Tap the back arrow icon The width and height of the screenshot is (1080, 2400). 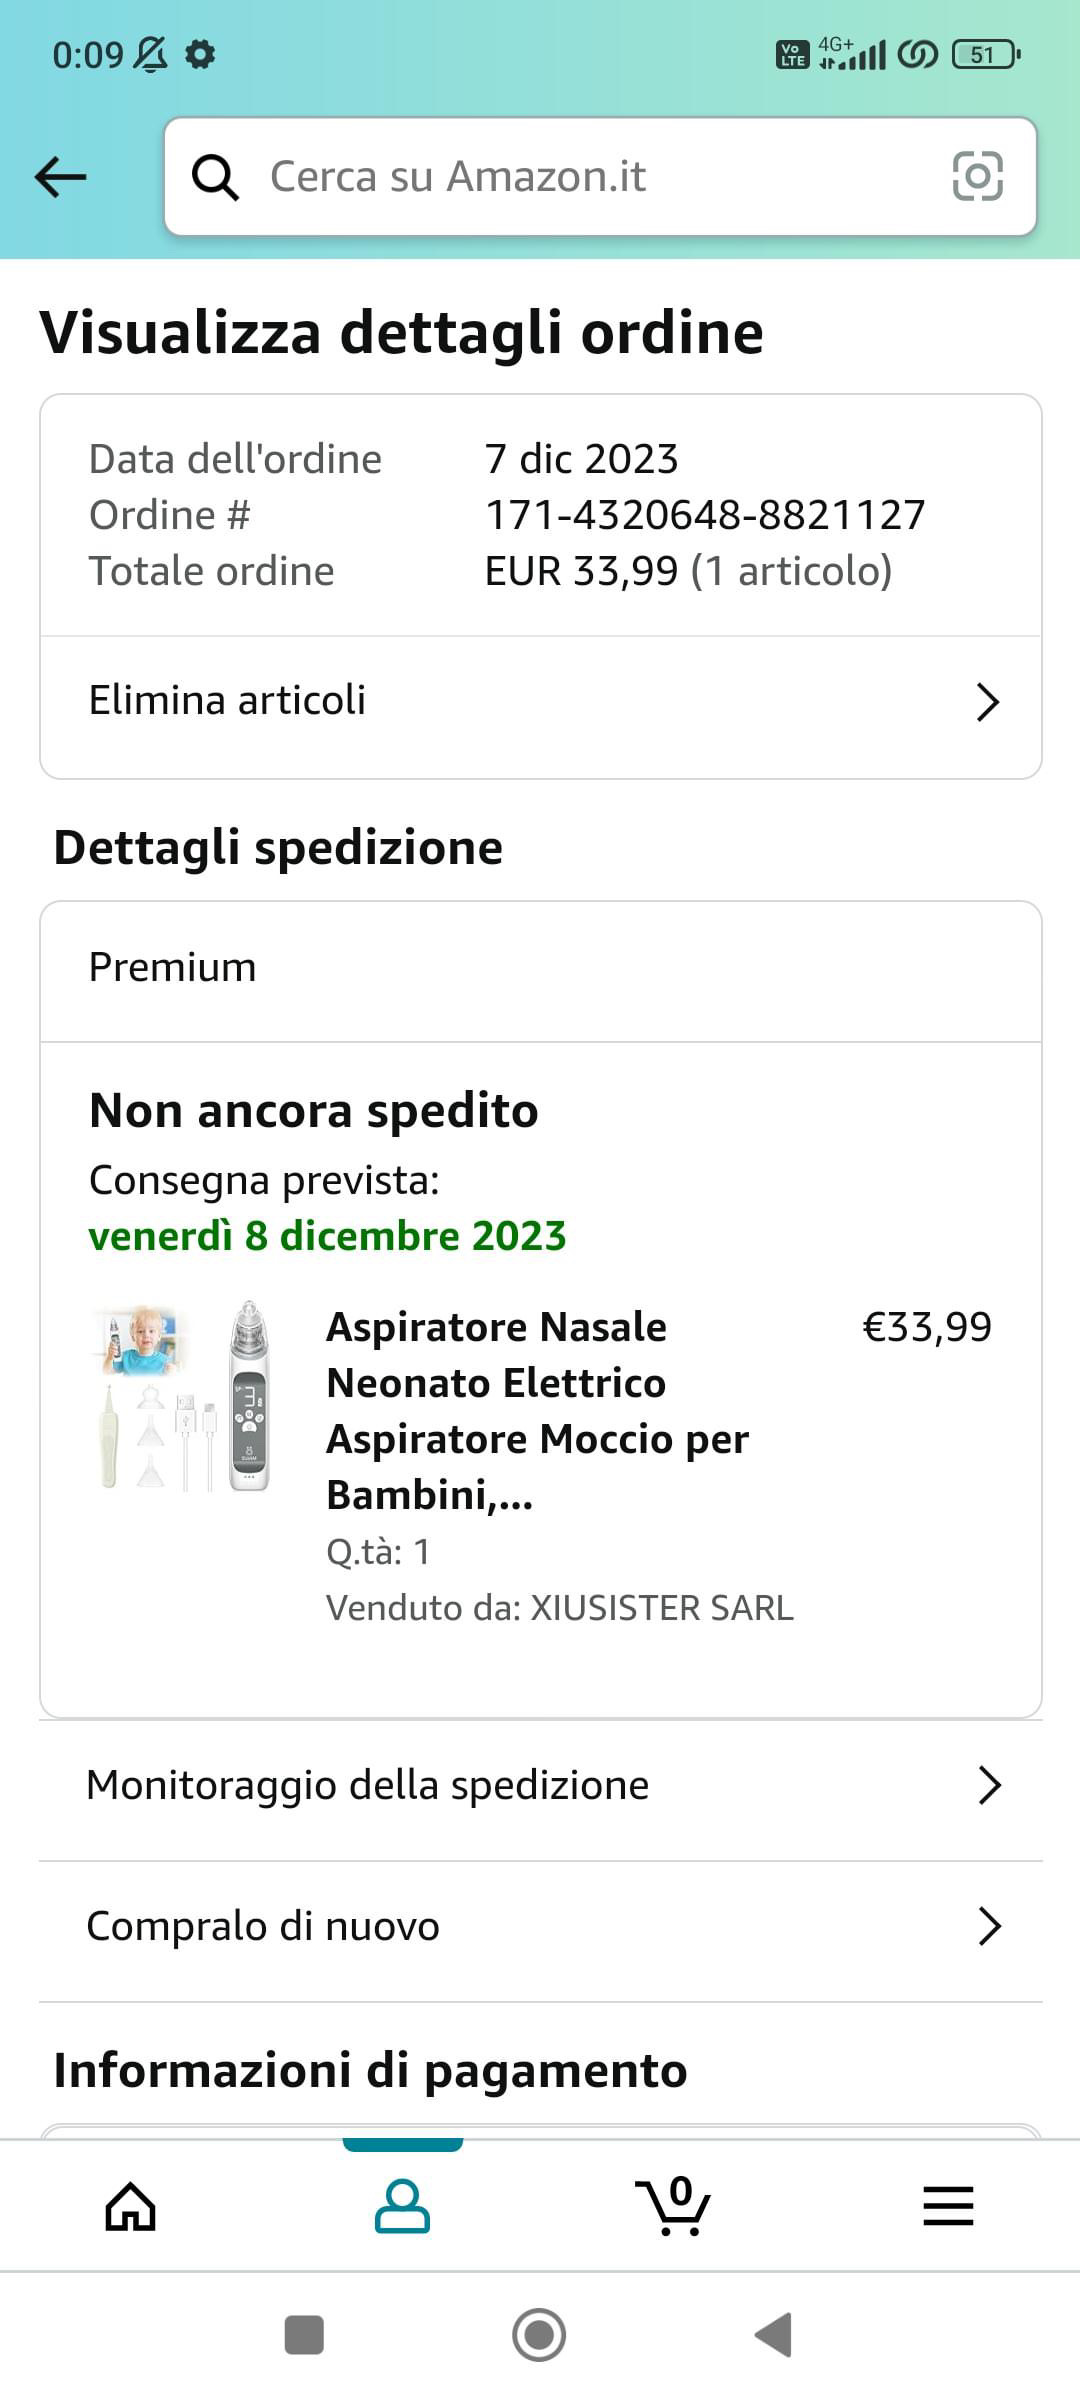point(61,178)
